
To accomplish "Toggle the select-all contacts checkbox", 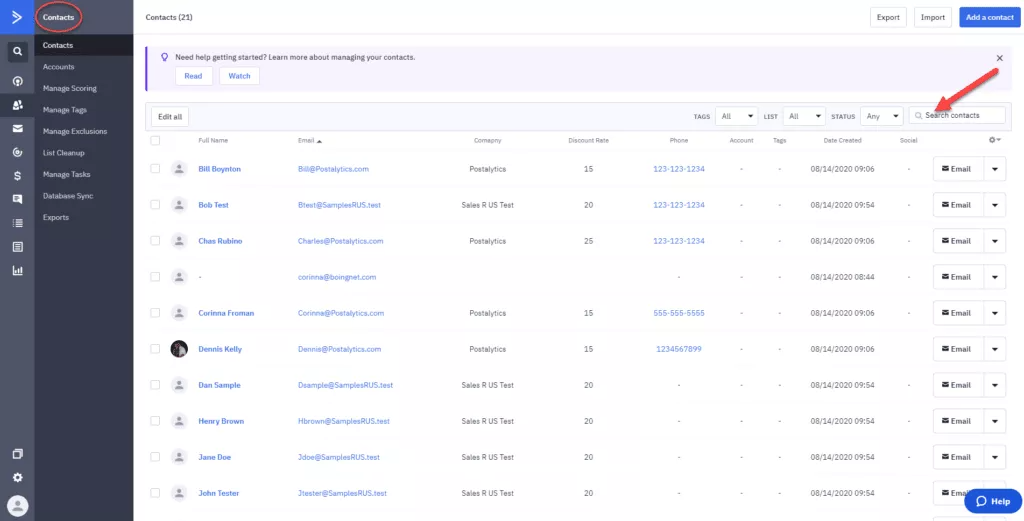I will pyautogui.click(x=155, y=140).
